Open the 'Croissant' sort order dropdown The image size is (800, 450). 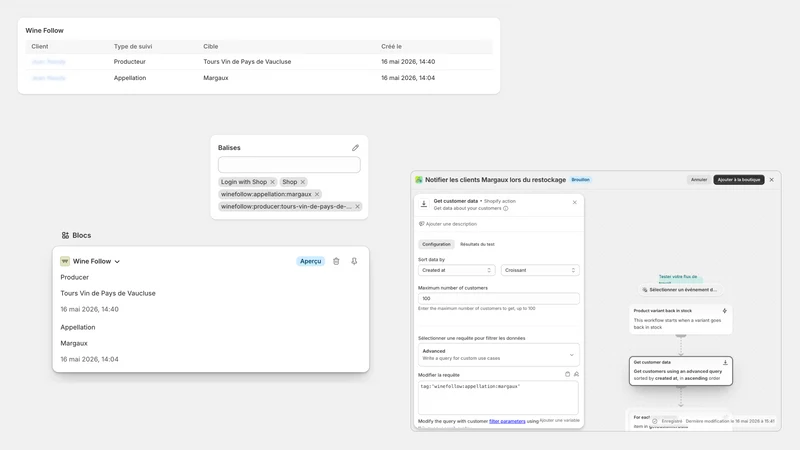coord(540,270)
